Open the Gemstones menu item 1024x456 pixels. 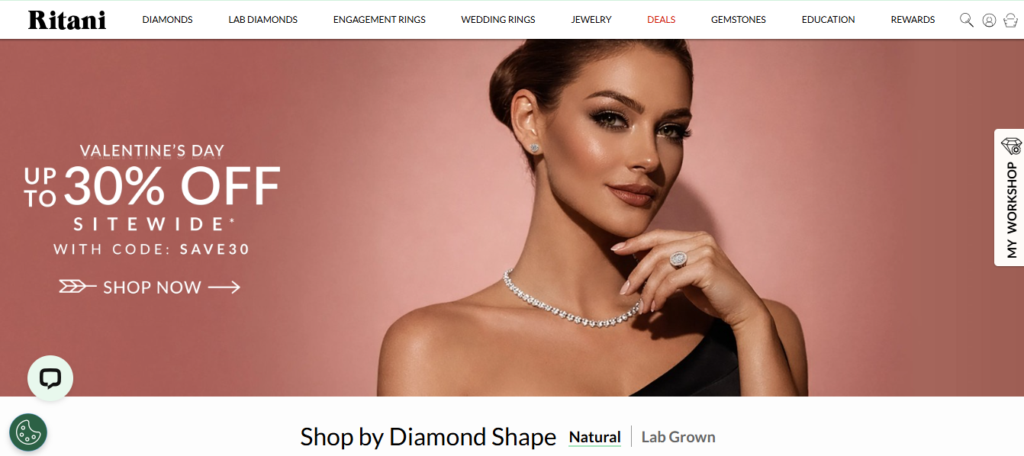[738, 20]
